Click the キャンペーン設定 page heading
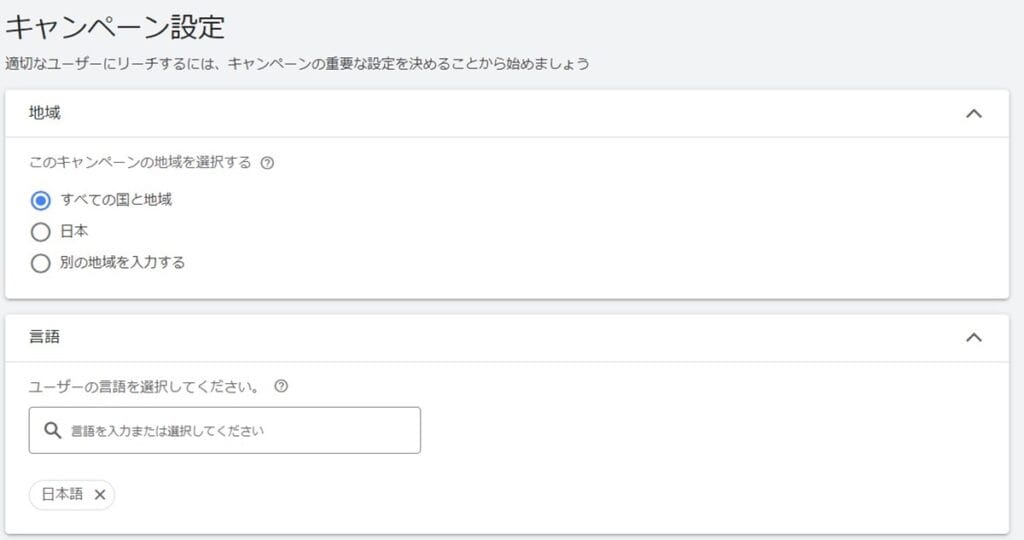This screenshot has height=540, width=1024. tap(115, 27)
